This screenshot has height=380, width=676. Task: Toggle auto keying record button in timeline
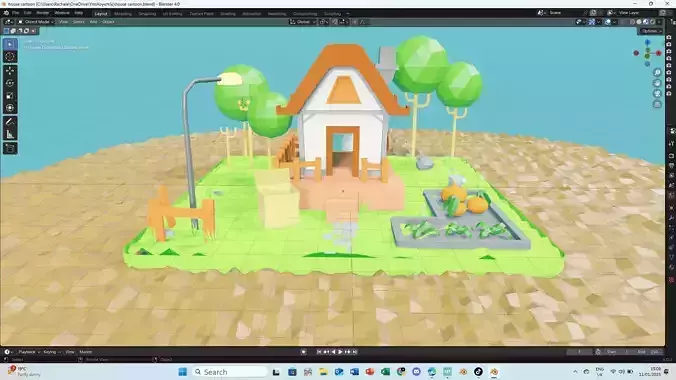[304, 352]
